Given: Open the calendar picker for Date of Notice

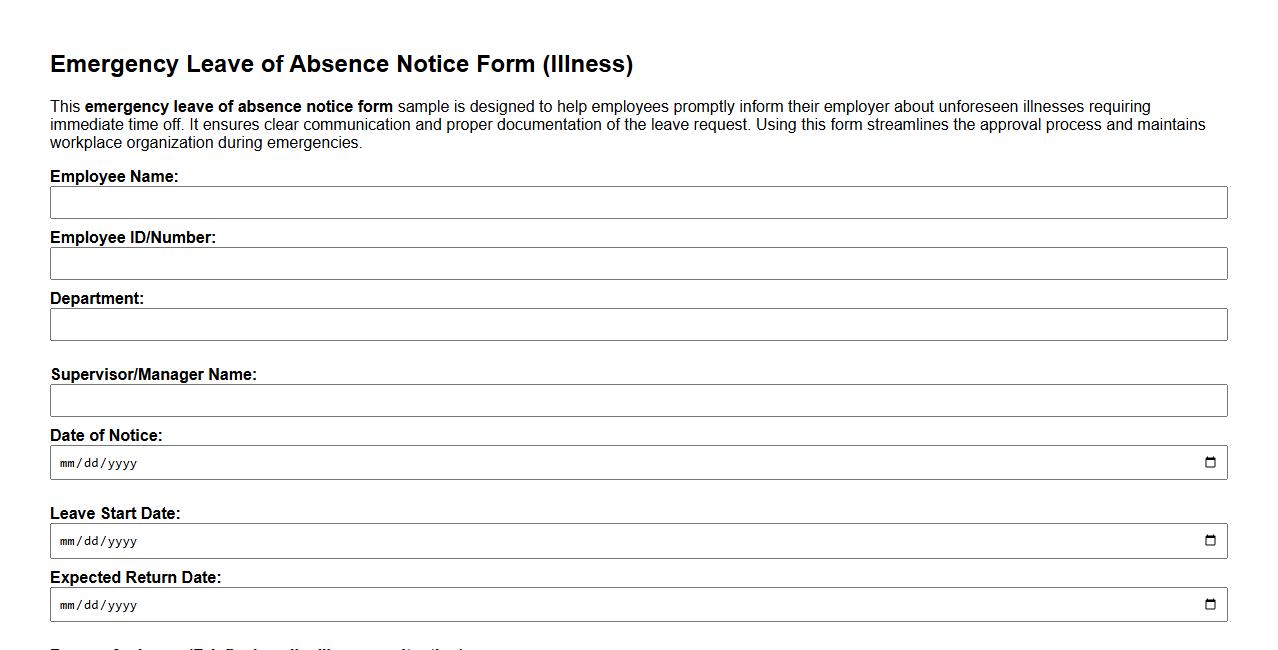Looking at the screenshot, I should point(1211,462).
